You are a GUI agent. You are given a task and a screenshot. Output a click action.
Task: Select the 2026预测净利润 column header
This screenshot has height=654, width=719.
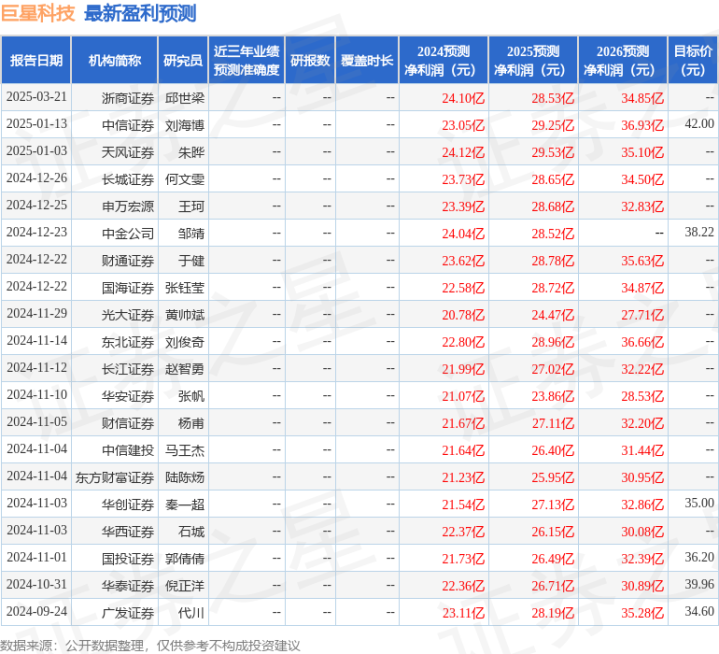click(x=623, y=60)
